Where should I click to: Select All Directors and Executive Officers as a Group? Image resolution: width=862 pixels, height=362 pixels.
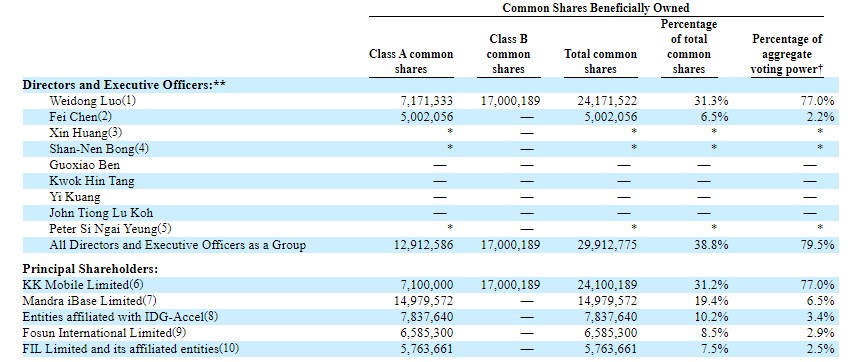point(178,245)
